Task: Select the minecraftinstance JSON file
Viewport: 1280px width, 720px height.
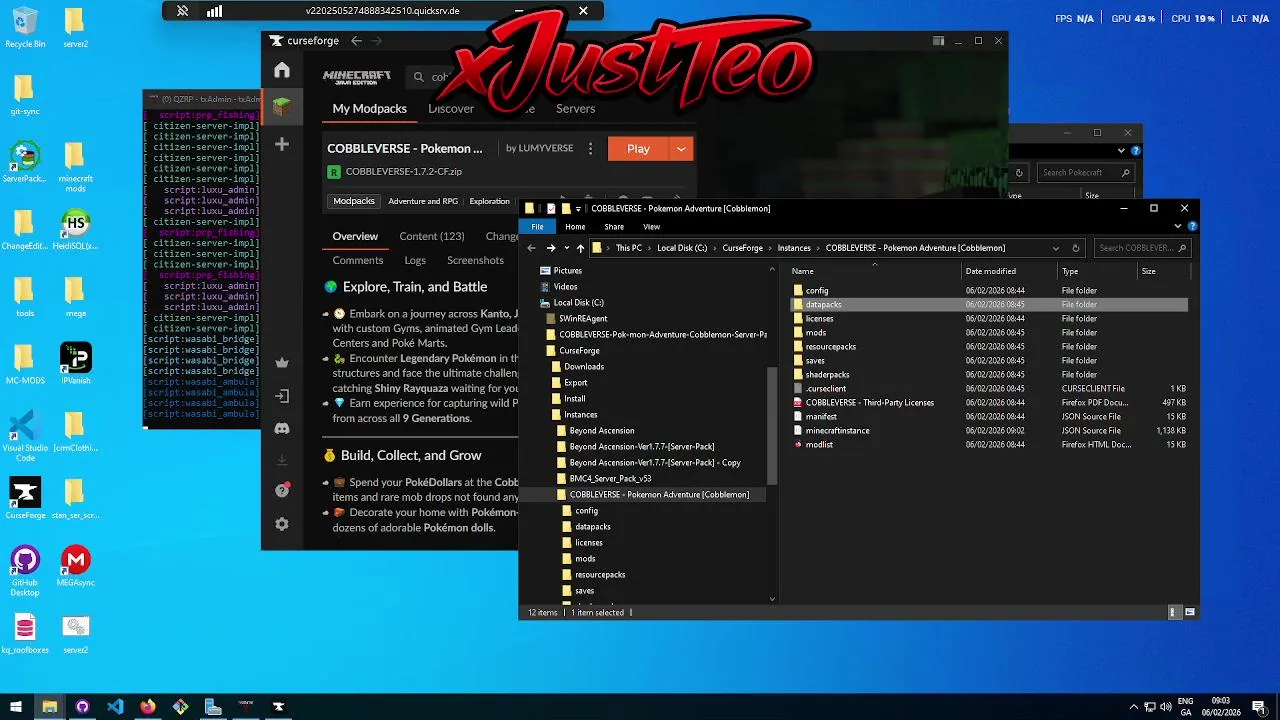Action: pyautogui.click(x=838, y=430)
